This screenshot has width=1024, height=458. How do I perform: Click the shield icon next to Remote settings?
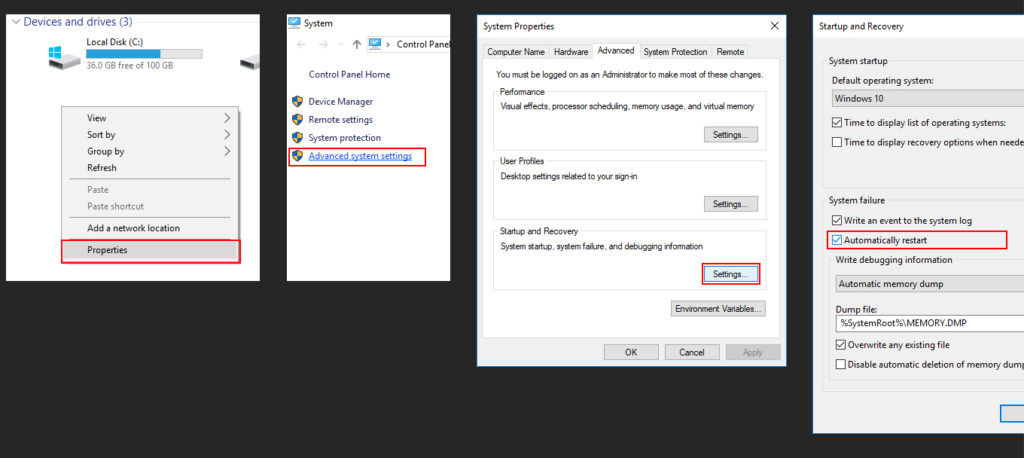[297, 119]
